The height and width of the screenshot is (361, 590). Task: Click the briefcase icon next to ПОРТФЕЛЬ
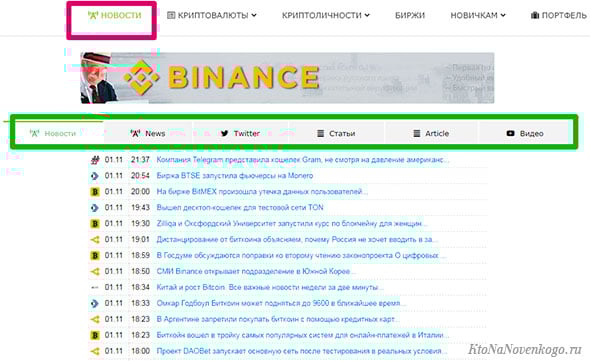tap(535, 15)
